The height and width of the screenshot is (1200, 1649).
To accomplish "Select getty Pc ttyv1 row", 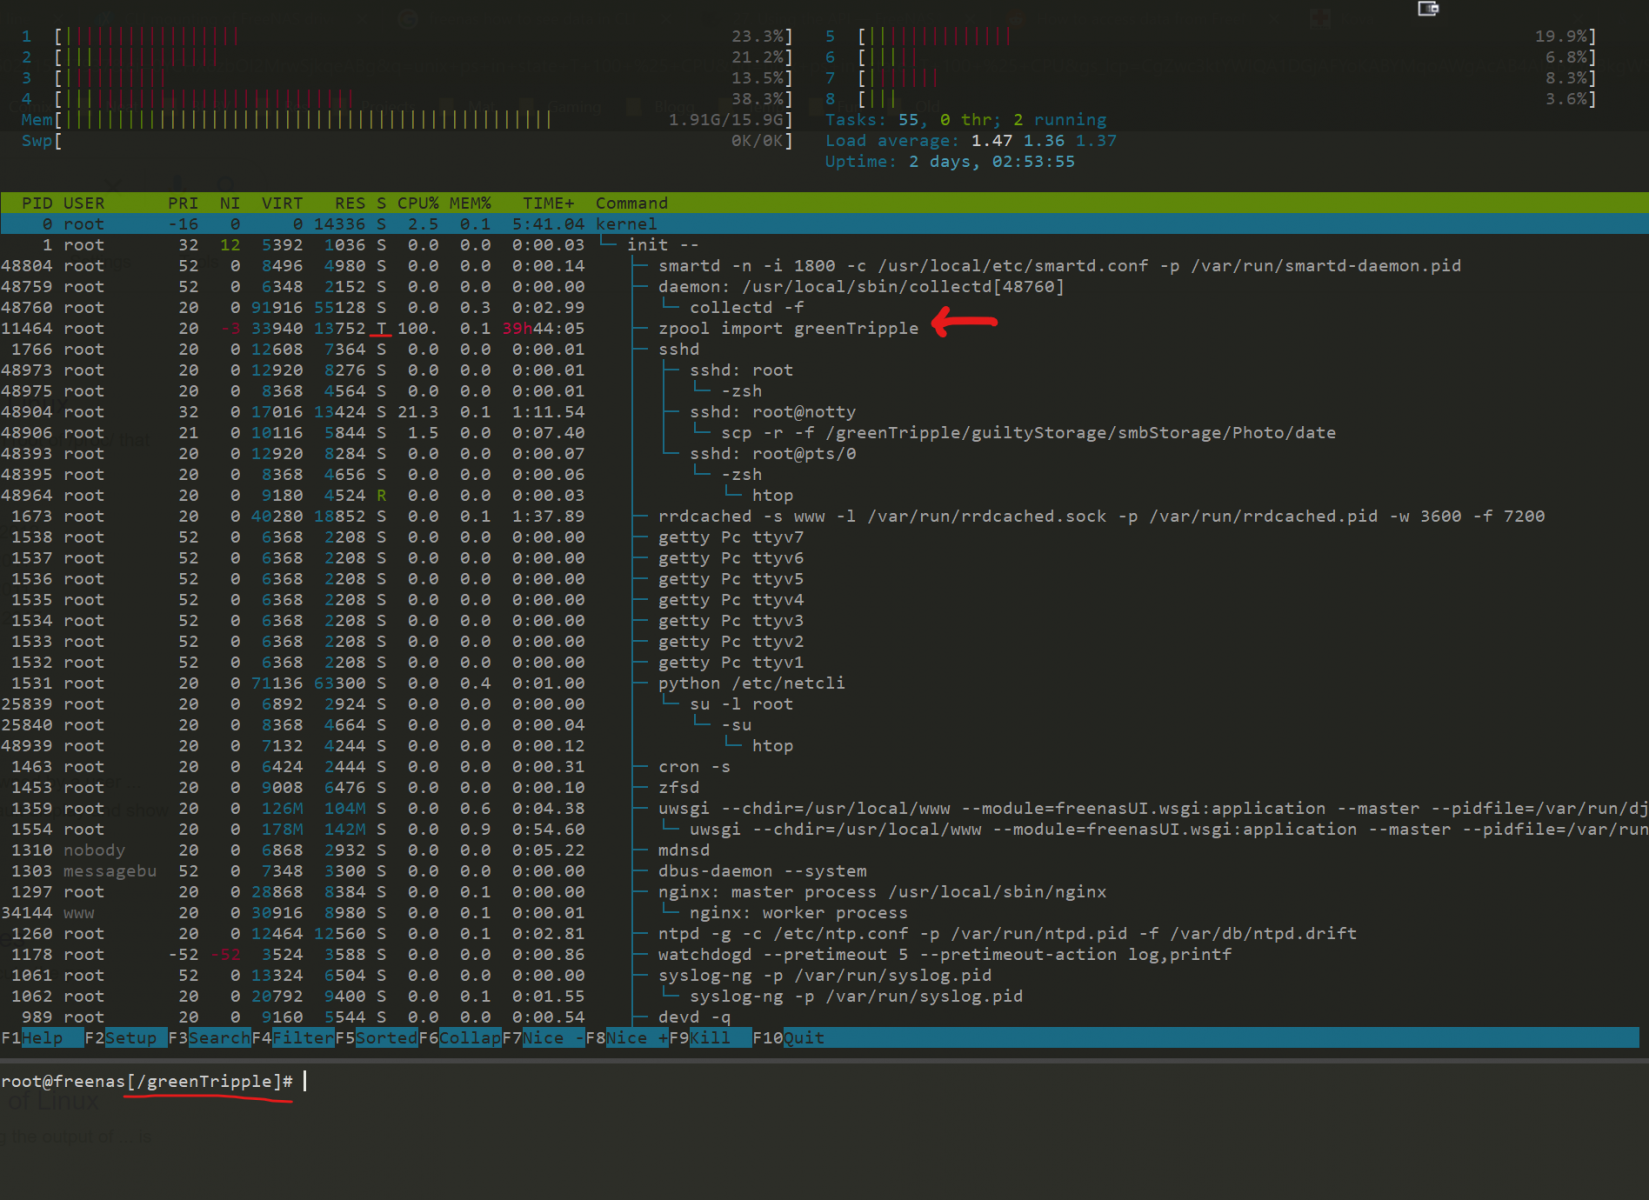I will coord(824,662).
